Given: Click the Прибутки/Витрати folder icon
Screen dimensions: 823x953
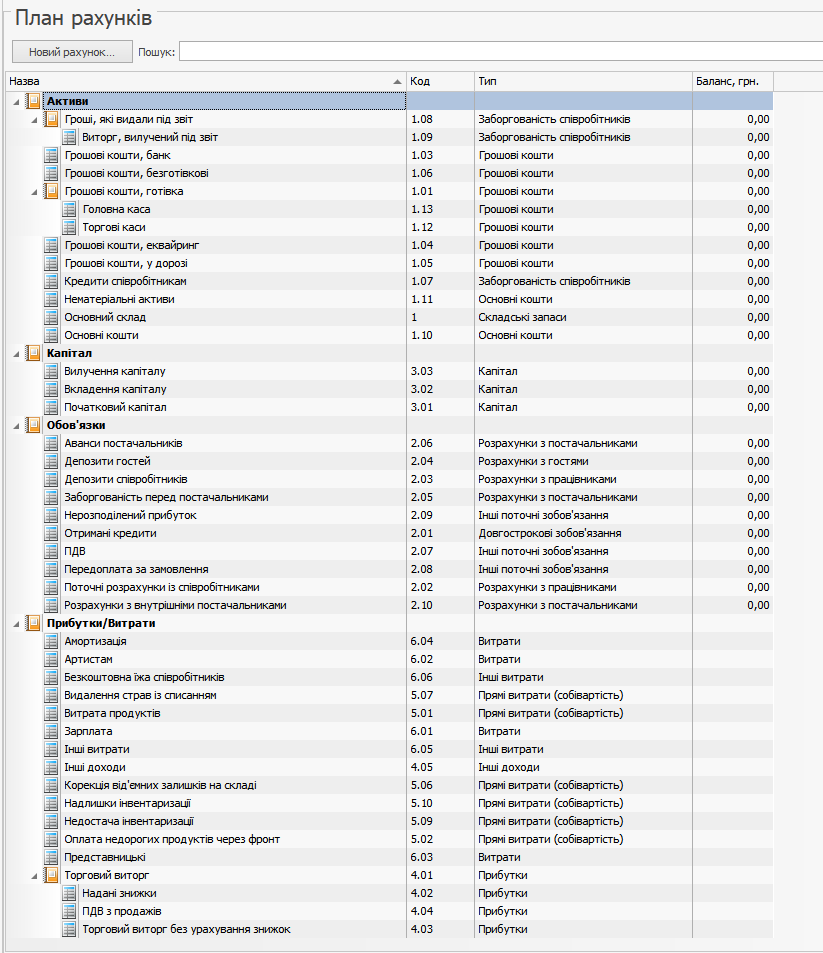Looking at the screenshot, I should tap(33, 623).
